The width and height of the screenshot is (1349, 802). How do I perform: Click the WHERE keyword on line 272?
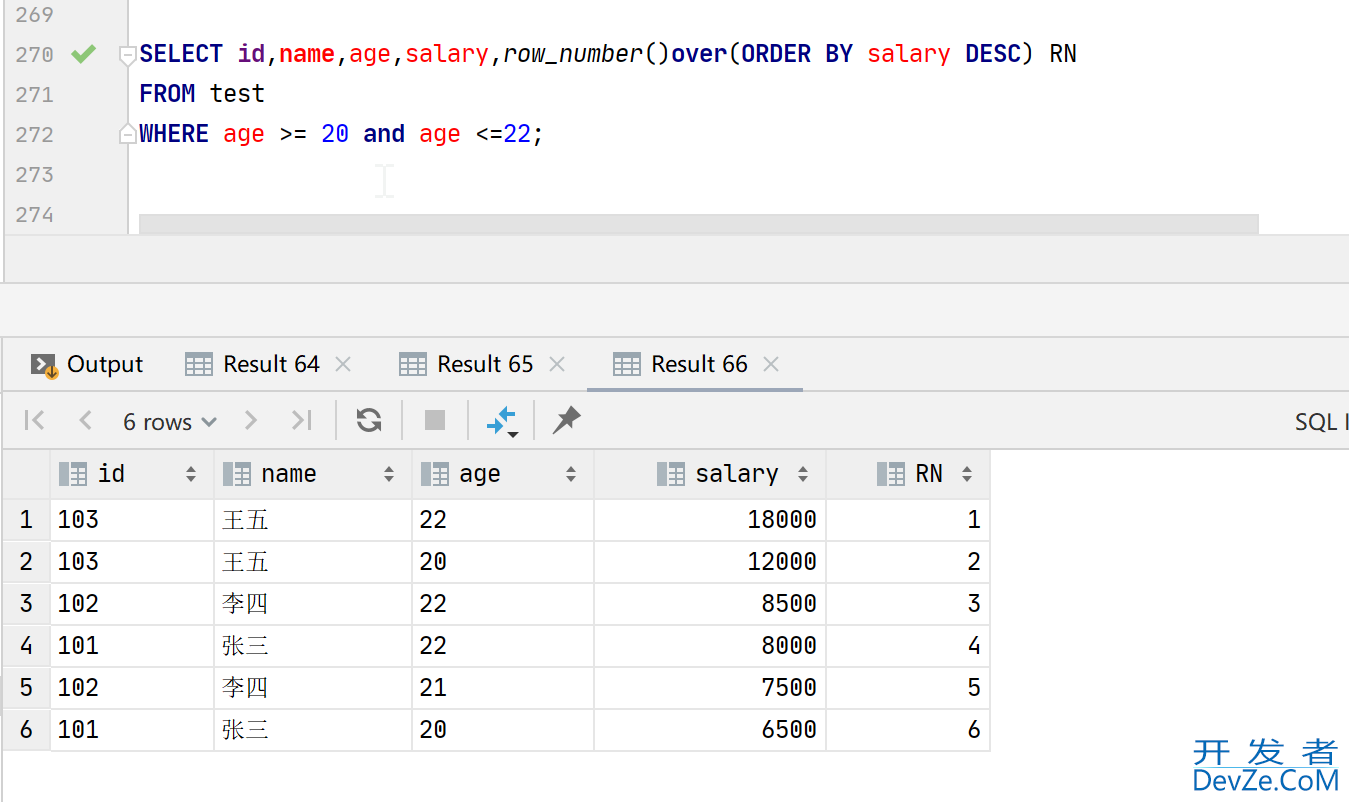(174, 134)
